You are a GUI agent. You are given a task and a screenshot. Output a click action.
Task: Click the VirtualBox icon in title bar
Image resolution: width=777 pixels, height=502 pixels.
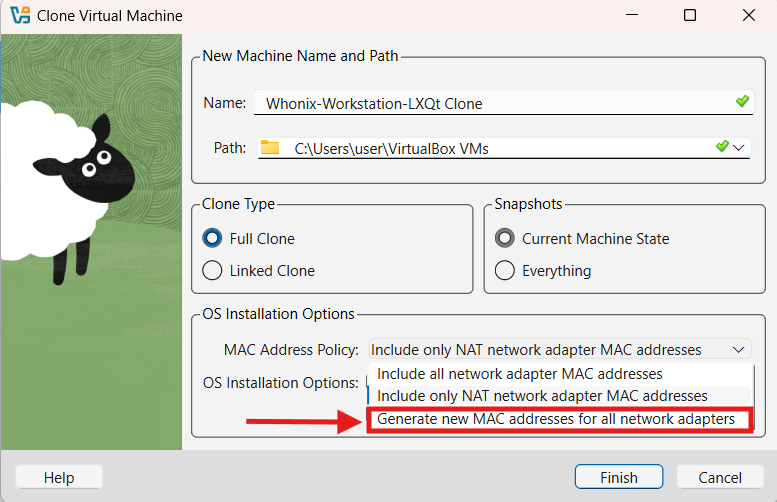point(18,16)
